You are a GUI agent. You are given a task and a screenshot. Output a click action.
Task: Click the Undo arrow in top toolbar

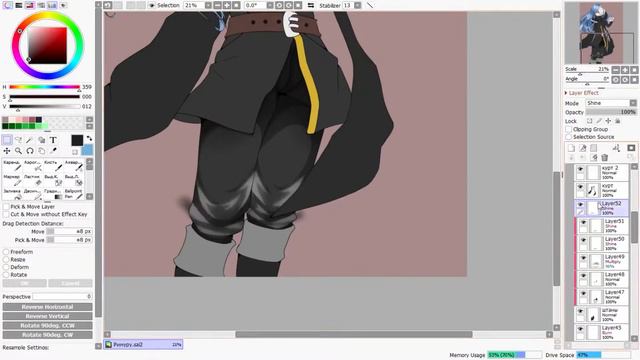click(x=108, y=5)
